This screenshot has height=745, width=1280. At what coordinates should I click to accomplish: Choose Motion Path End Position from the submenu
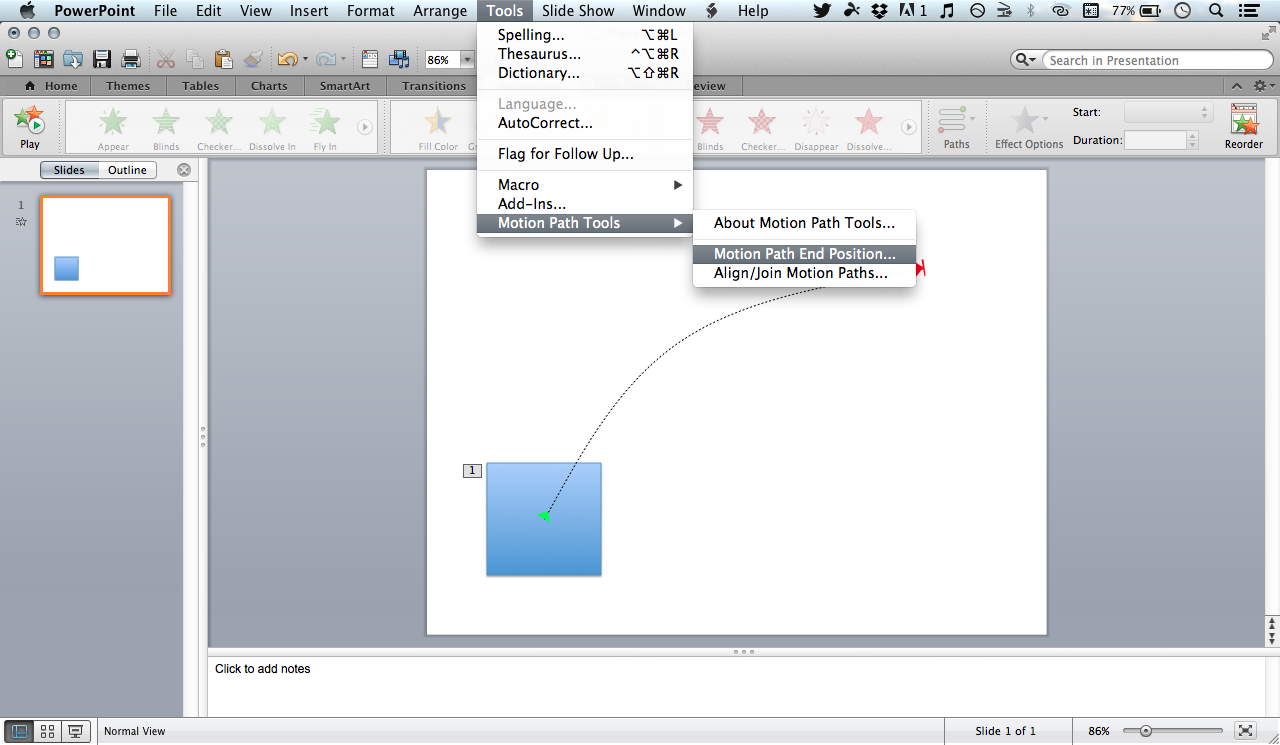coord(804,254)
